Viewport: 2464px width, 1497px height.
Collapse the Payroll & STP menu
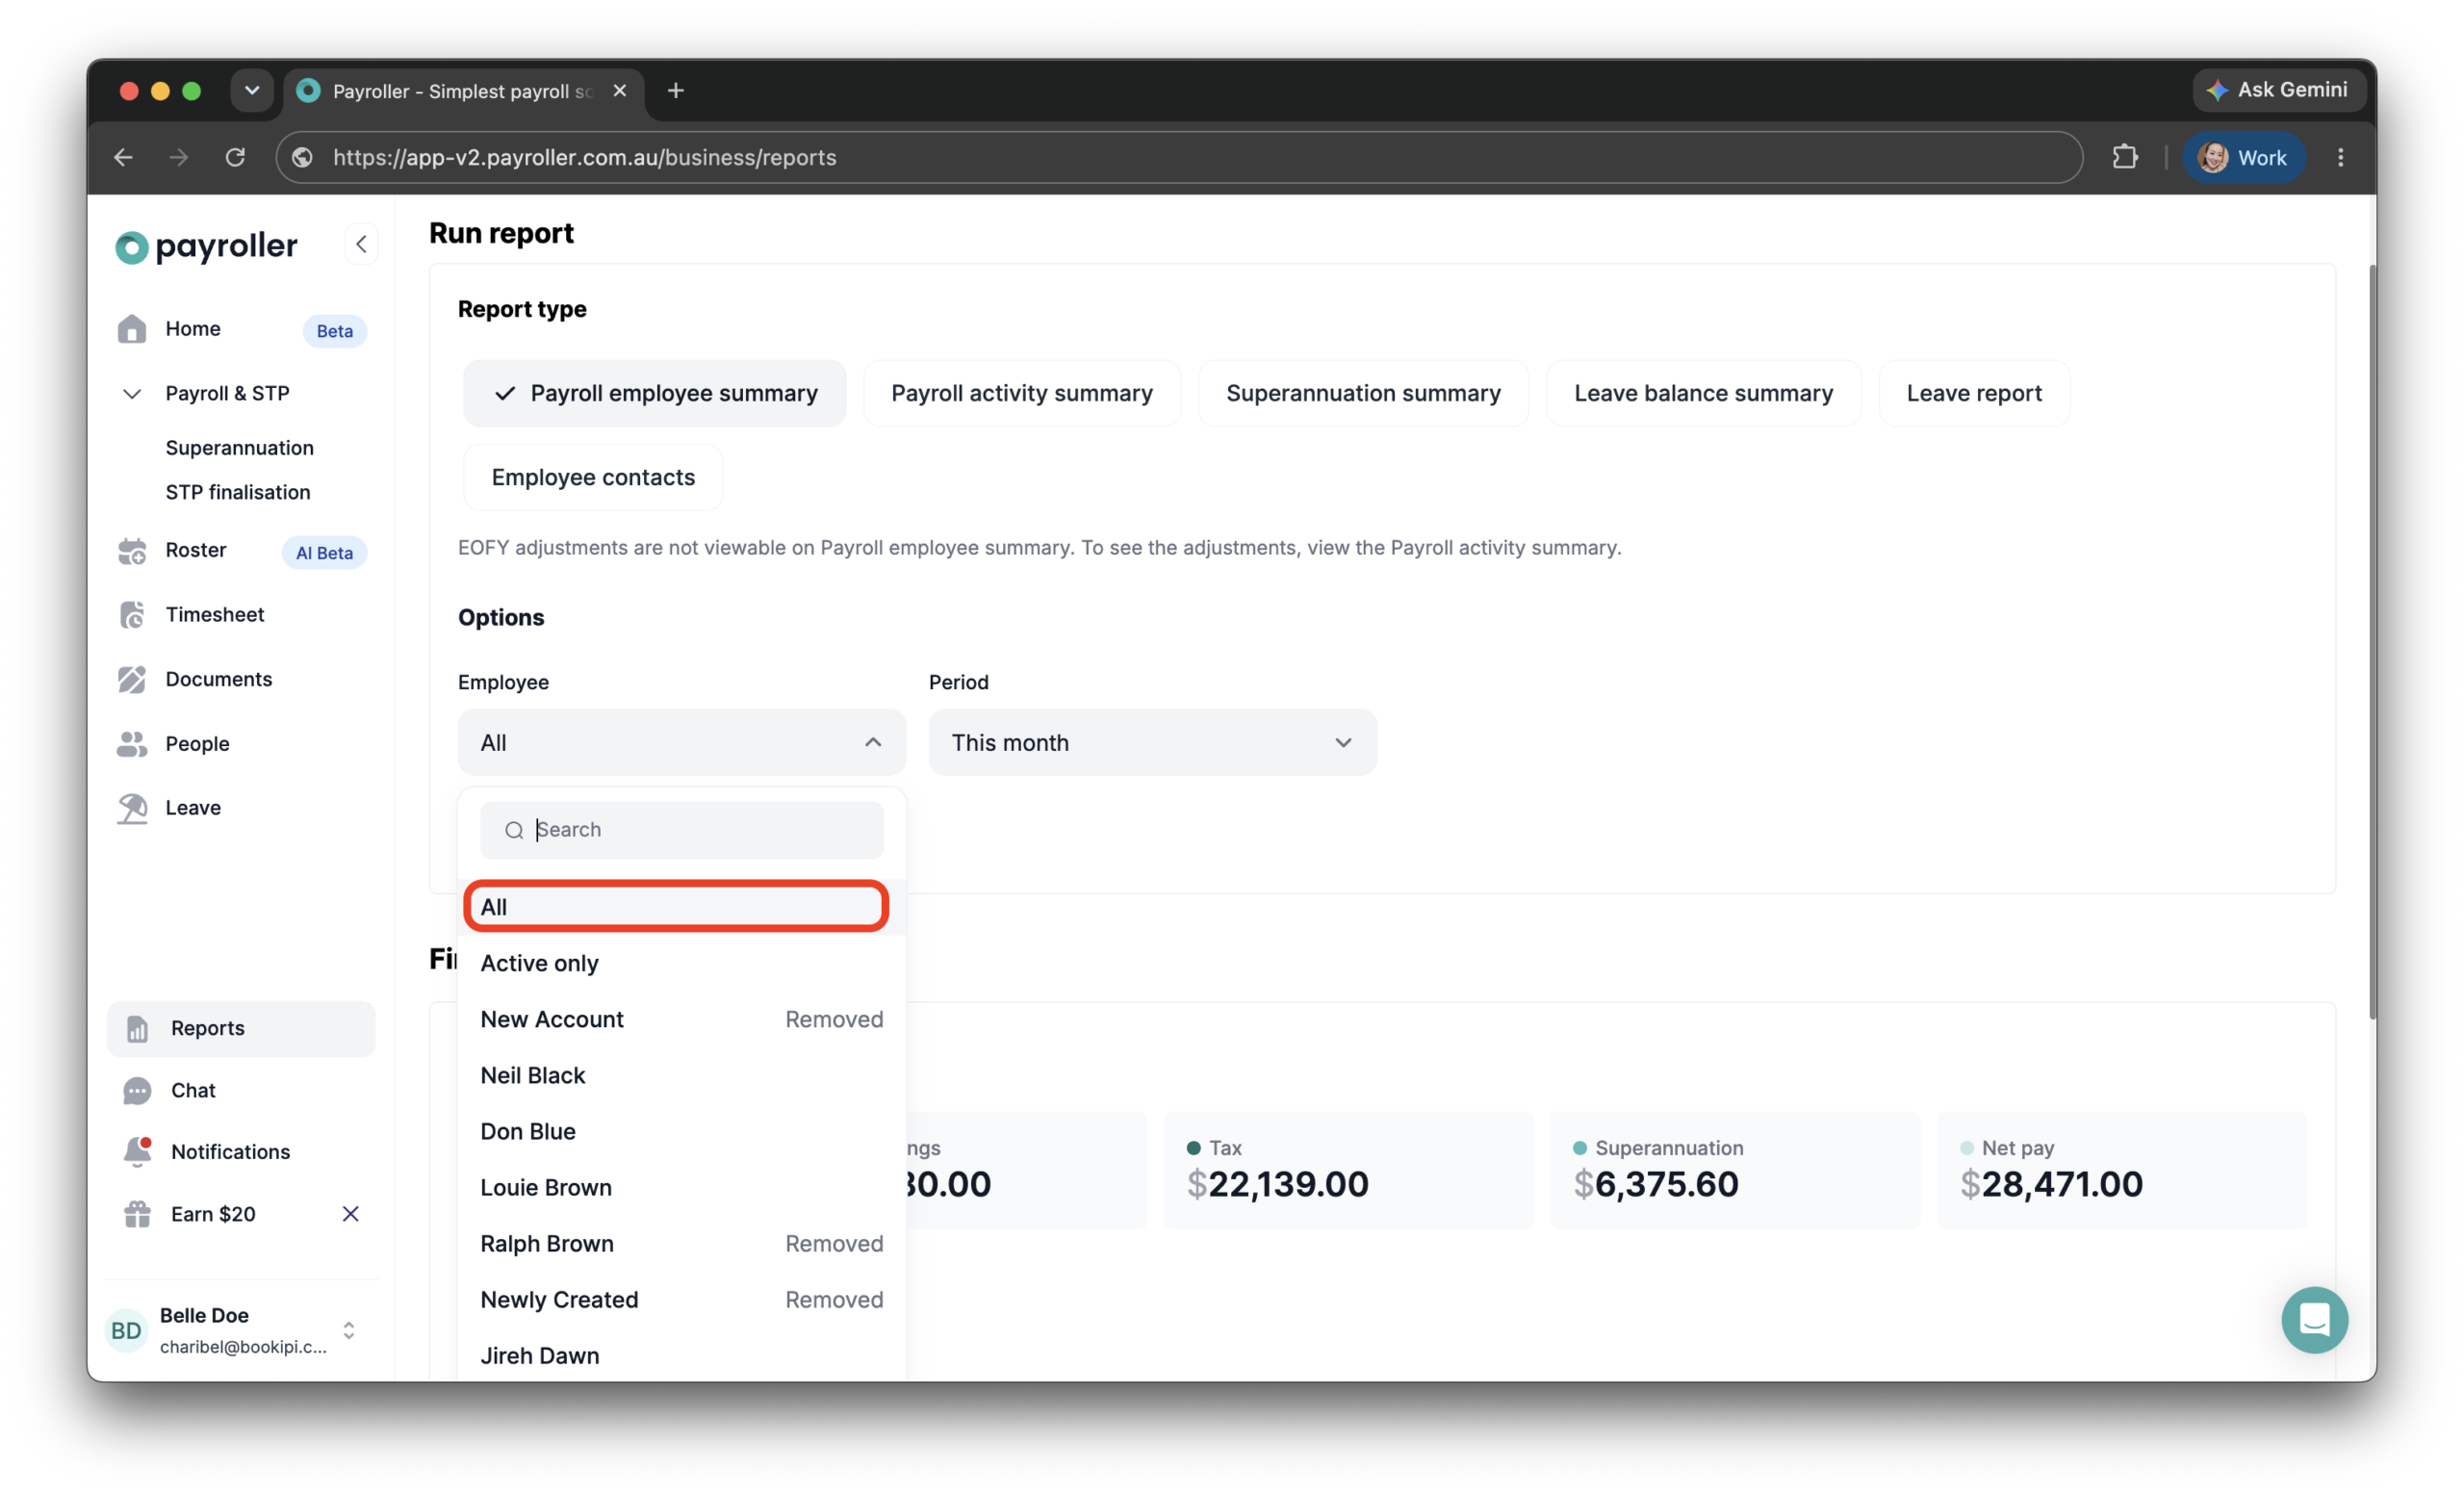pos(131,393)
